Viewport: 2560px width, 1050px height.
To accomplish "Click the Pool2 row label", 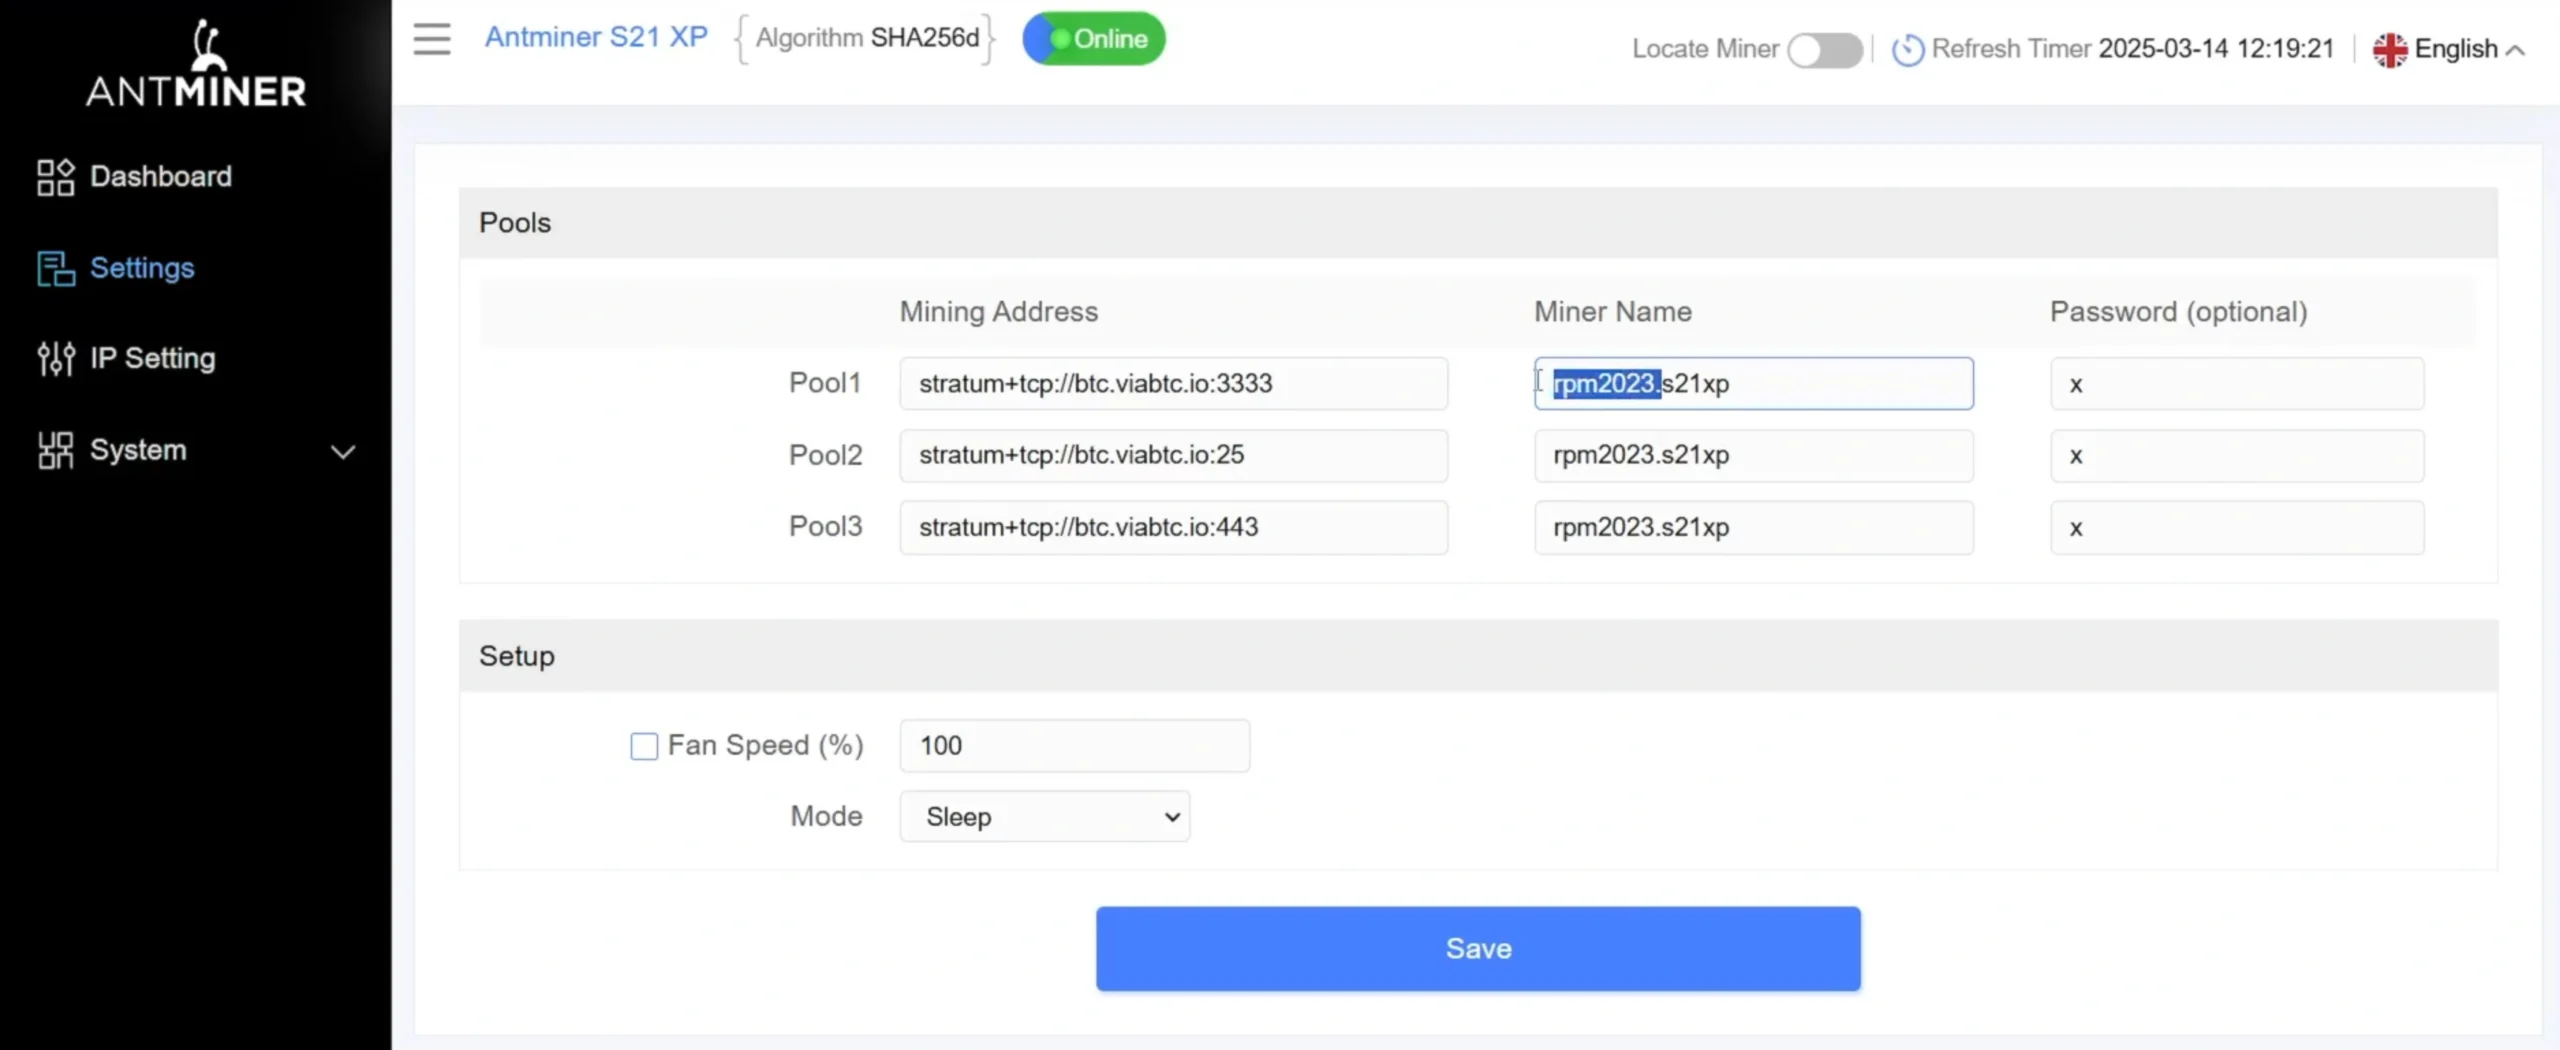I will [x=825, y=455].
